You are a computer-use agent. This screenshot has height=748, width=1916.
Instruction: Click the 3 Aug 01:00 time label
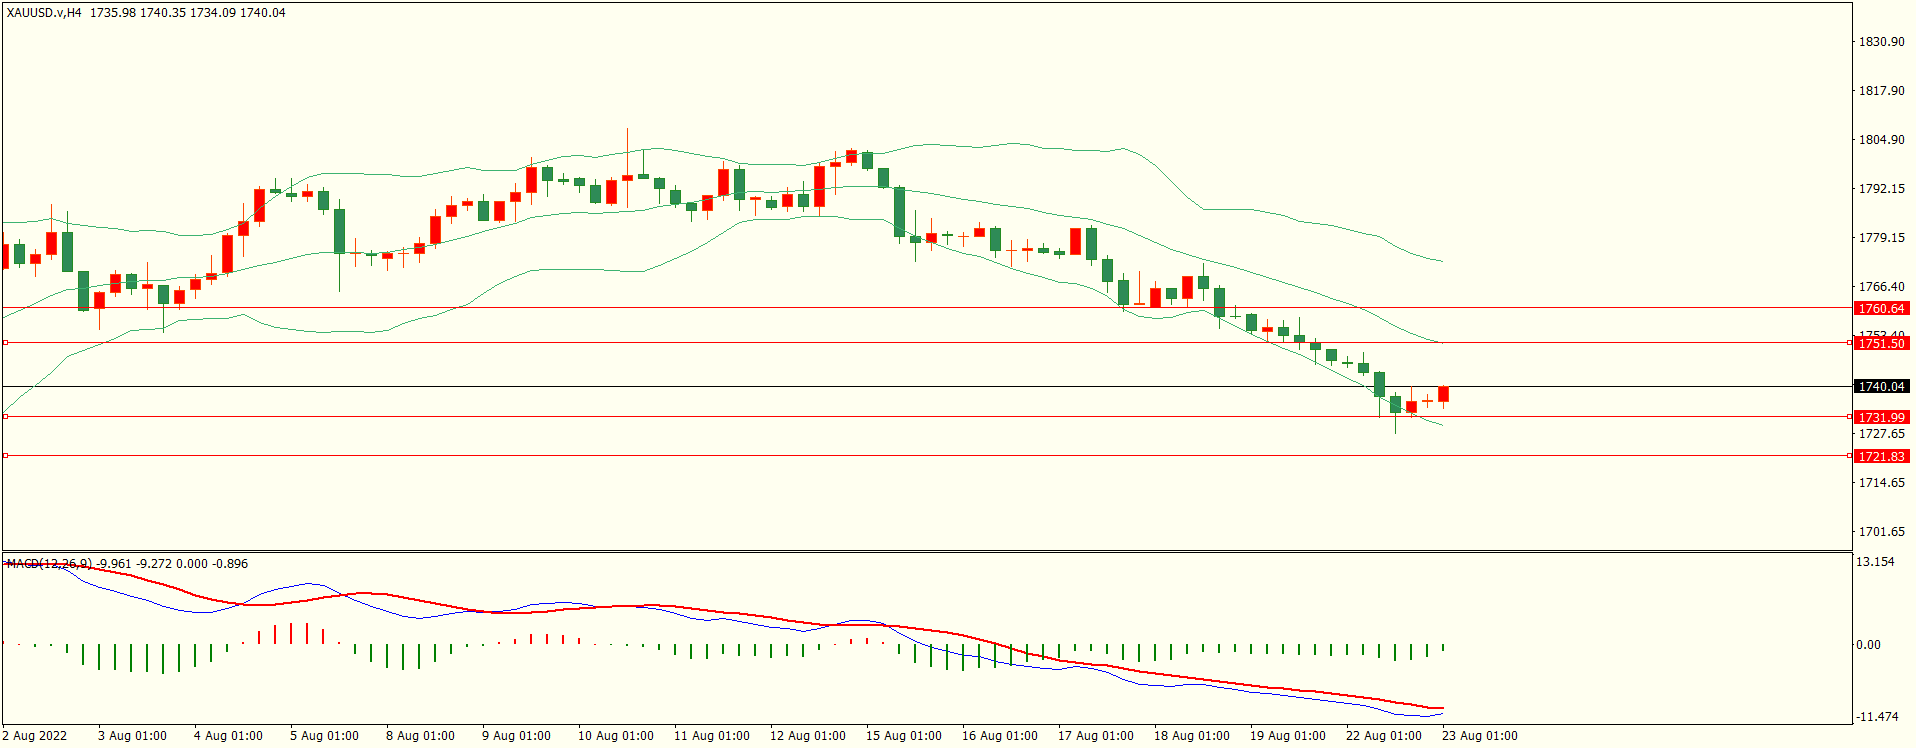132,736
